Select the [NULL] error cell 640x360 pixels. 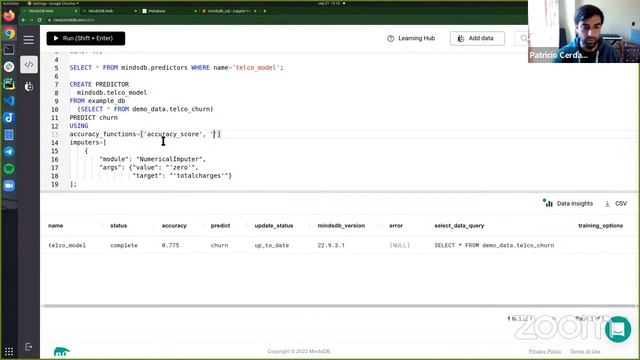(399, 245)
